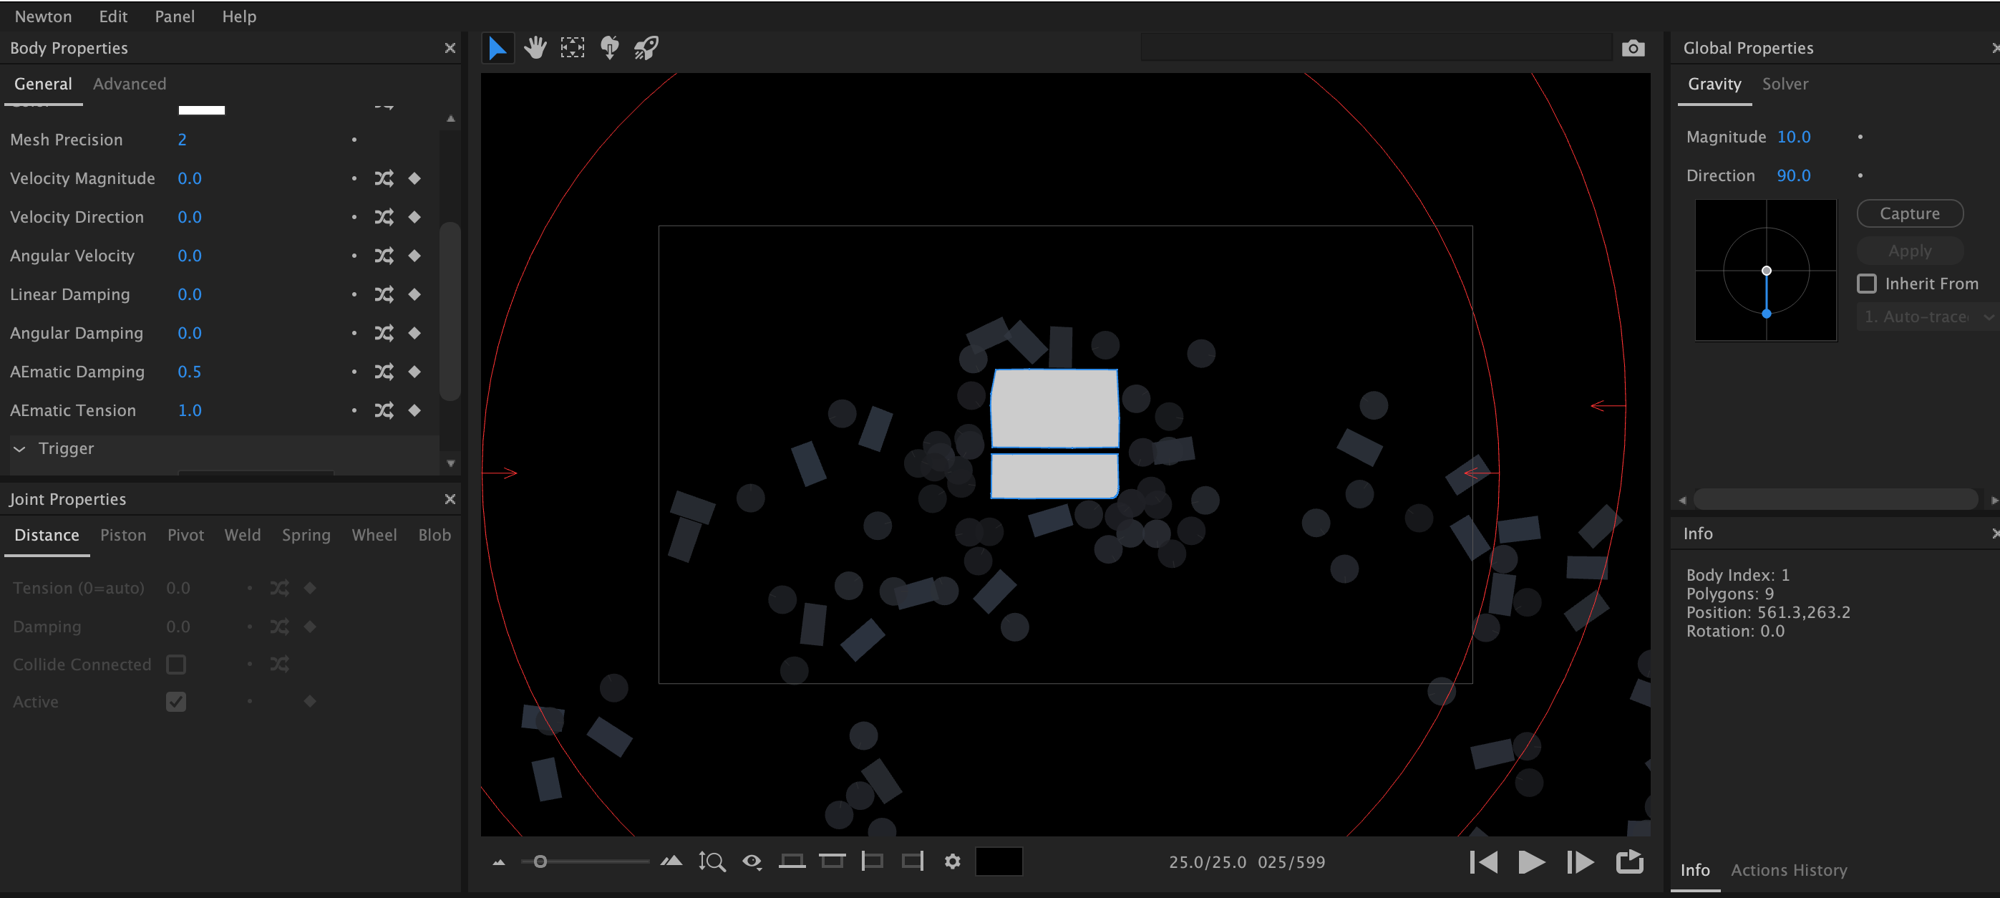Image resolution: width=2000 pixels, height=898 pixels.
Task: Select the Piston joint tab
Action: coord(123,535)
